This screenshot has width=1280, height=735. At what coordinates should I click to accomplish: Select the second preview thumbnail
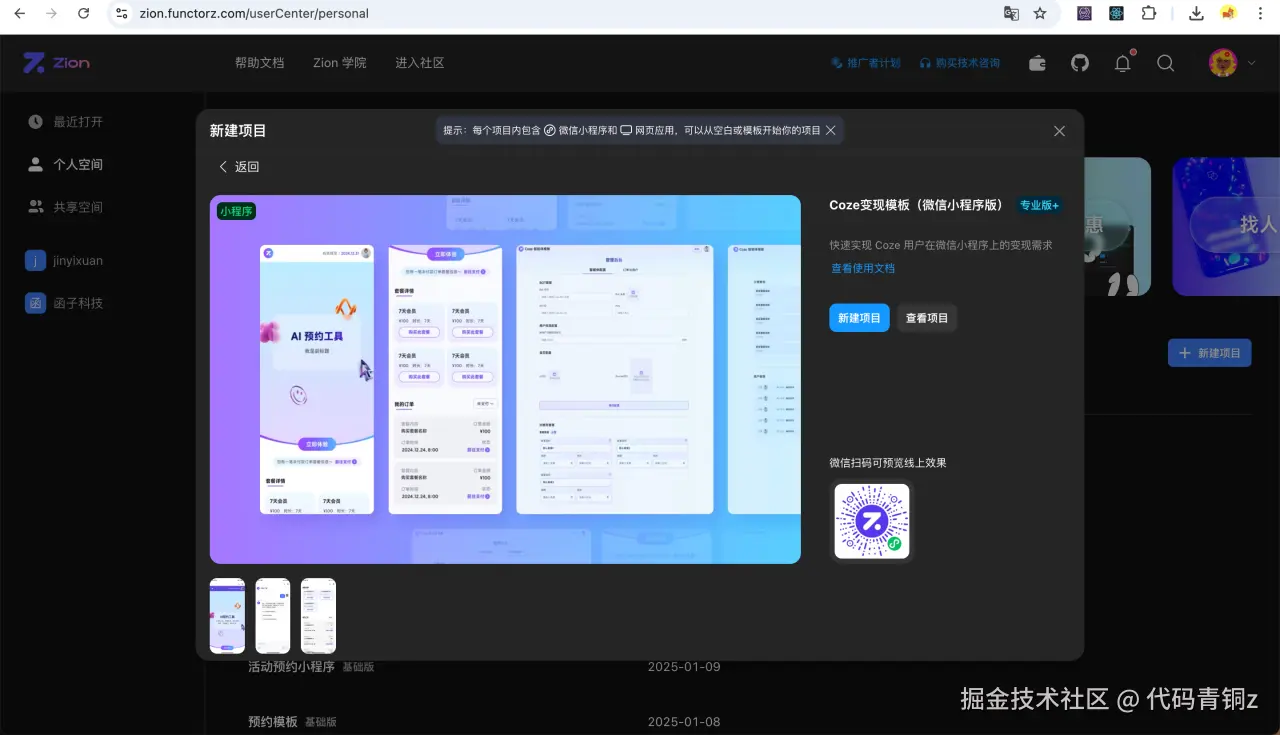[273, 616]
